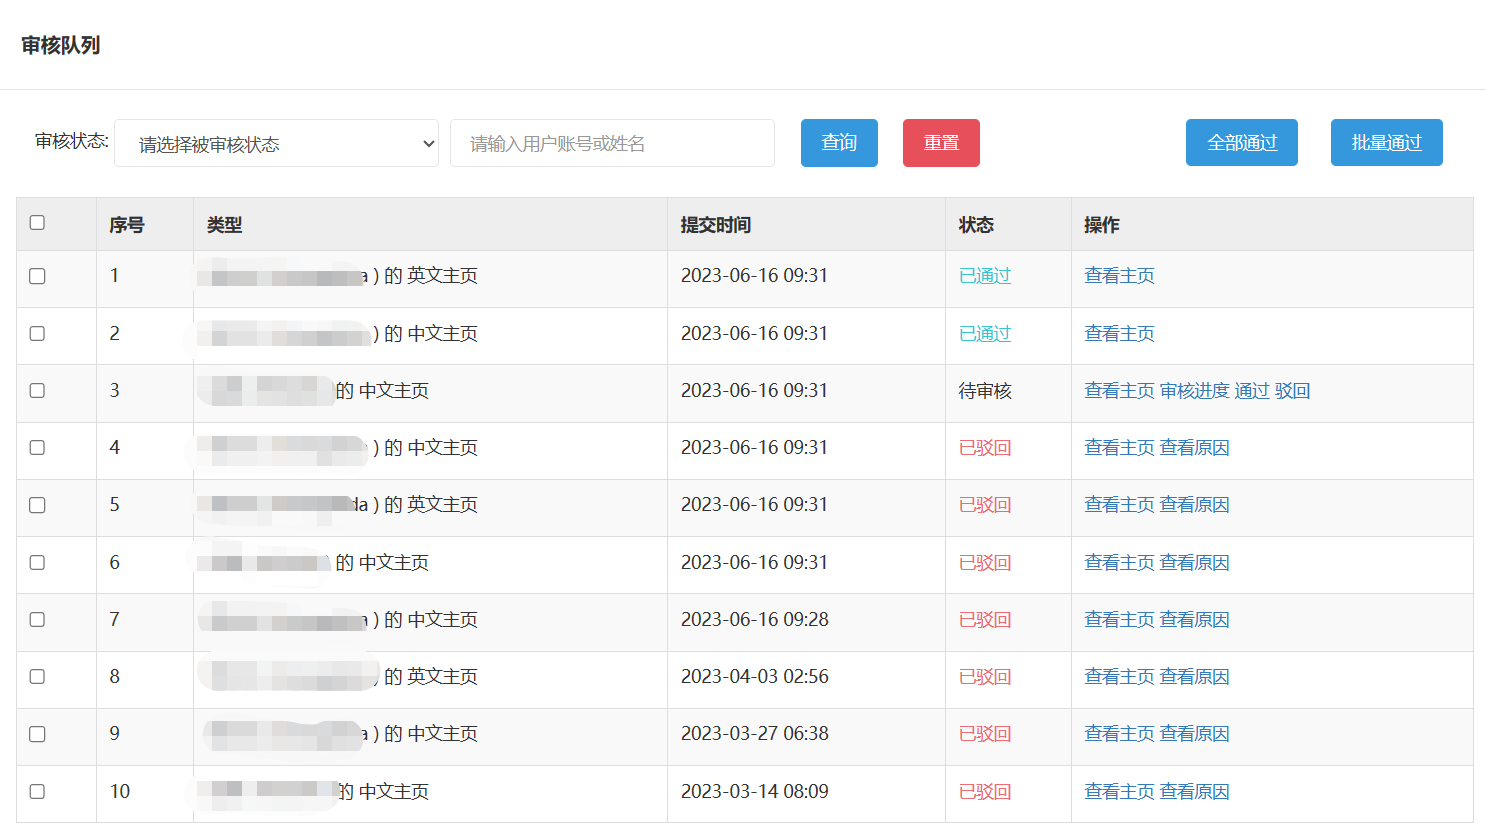Open 查看主页 link in row 1
This screenshot has width=1486, height=837.
1119,276
